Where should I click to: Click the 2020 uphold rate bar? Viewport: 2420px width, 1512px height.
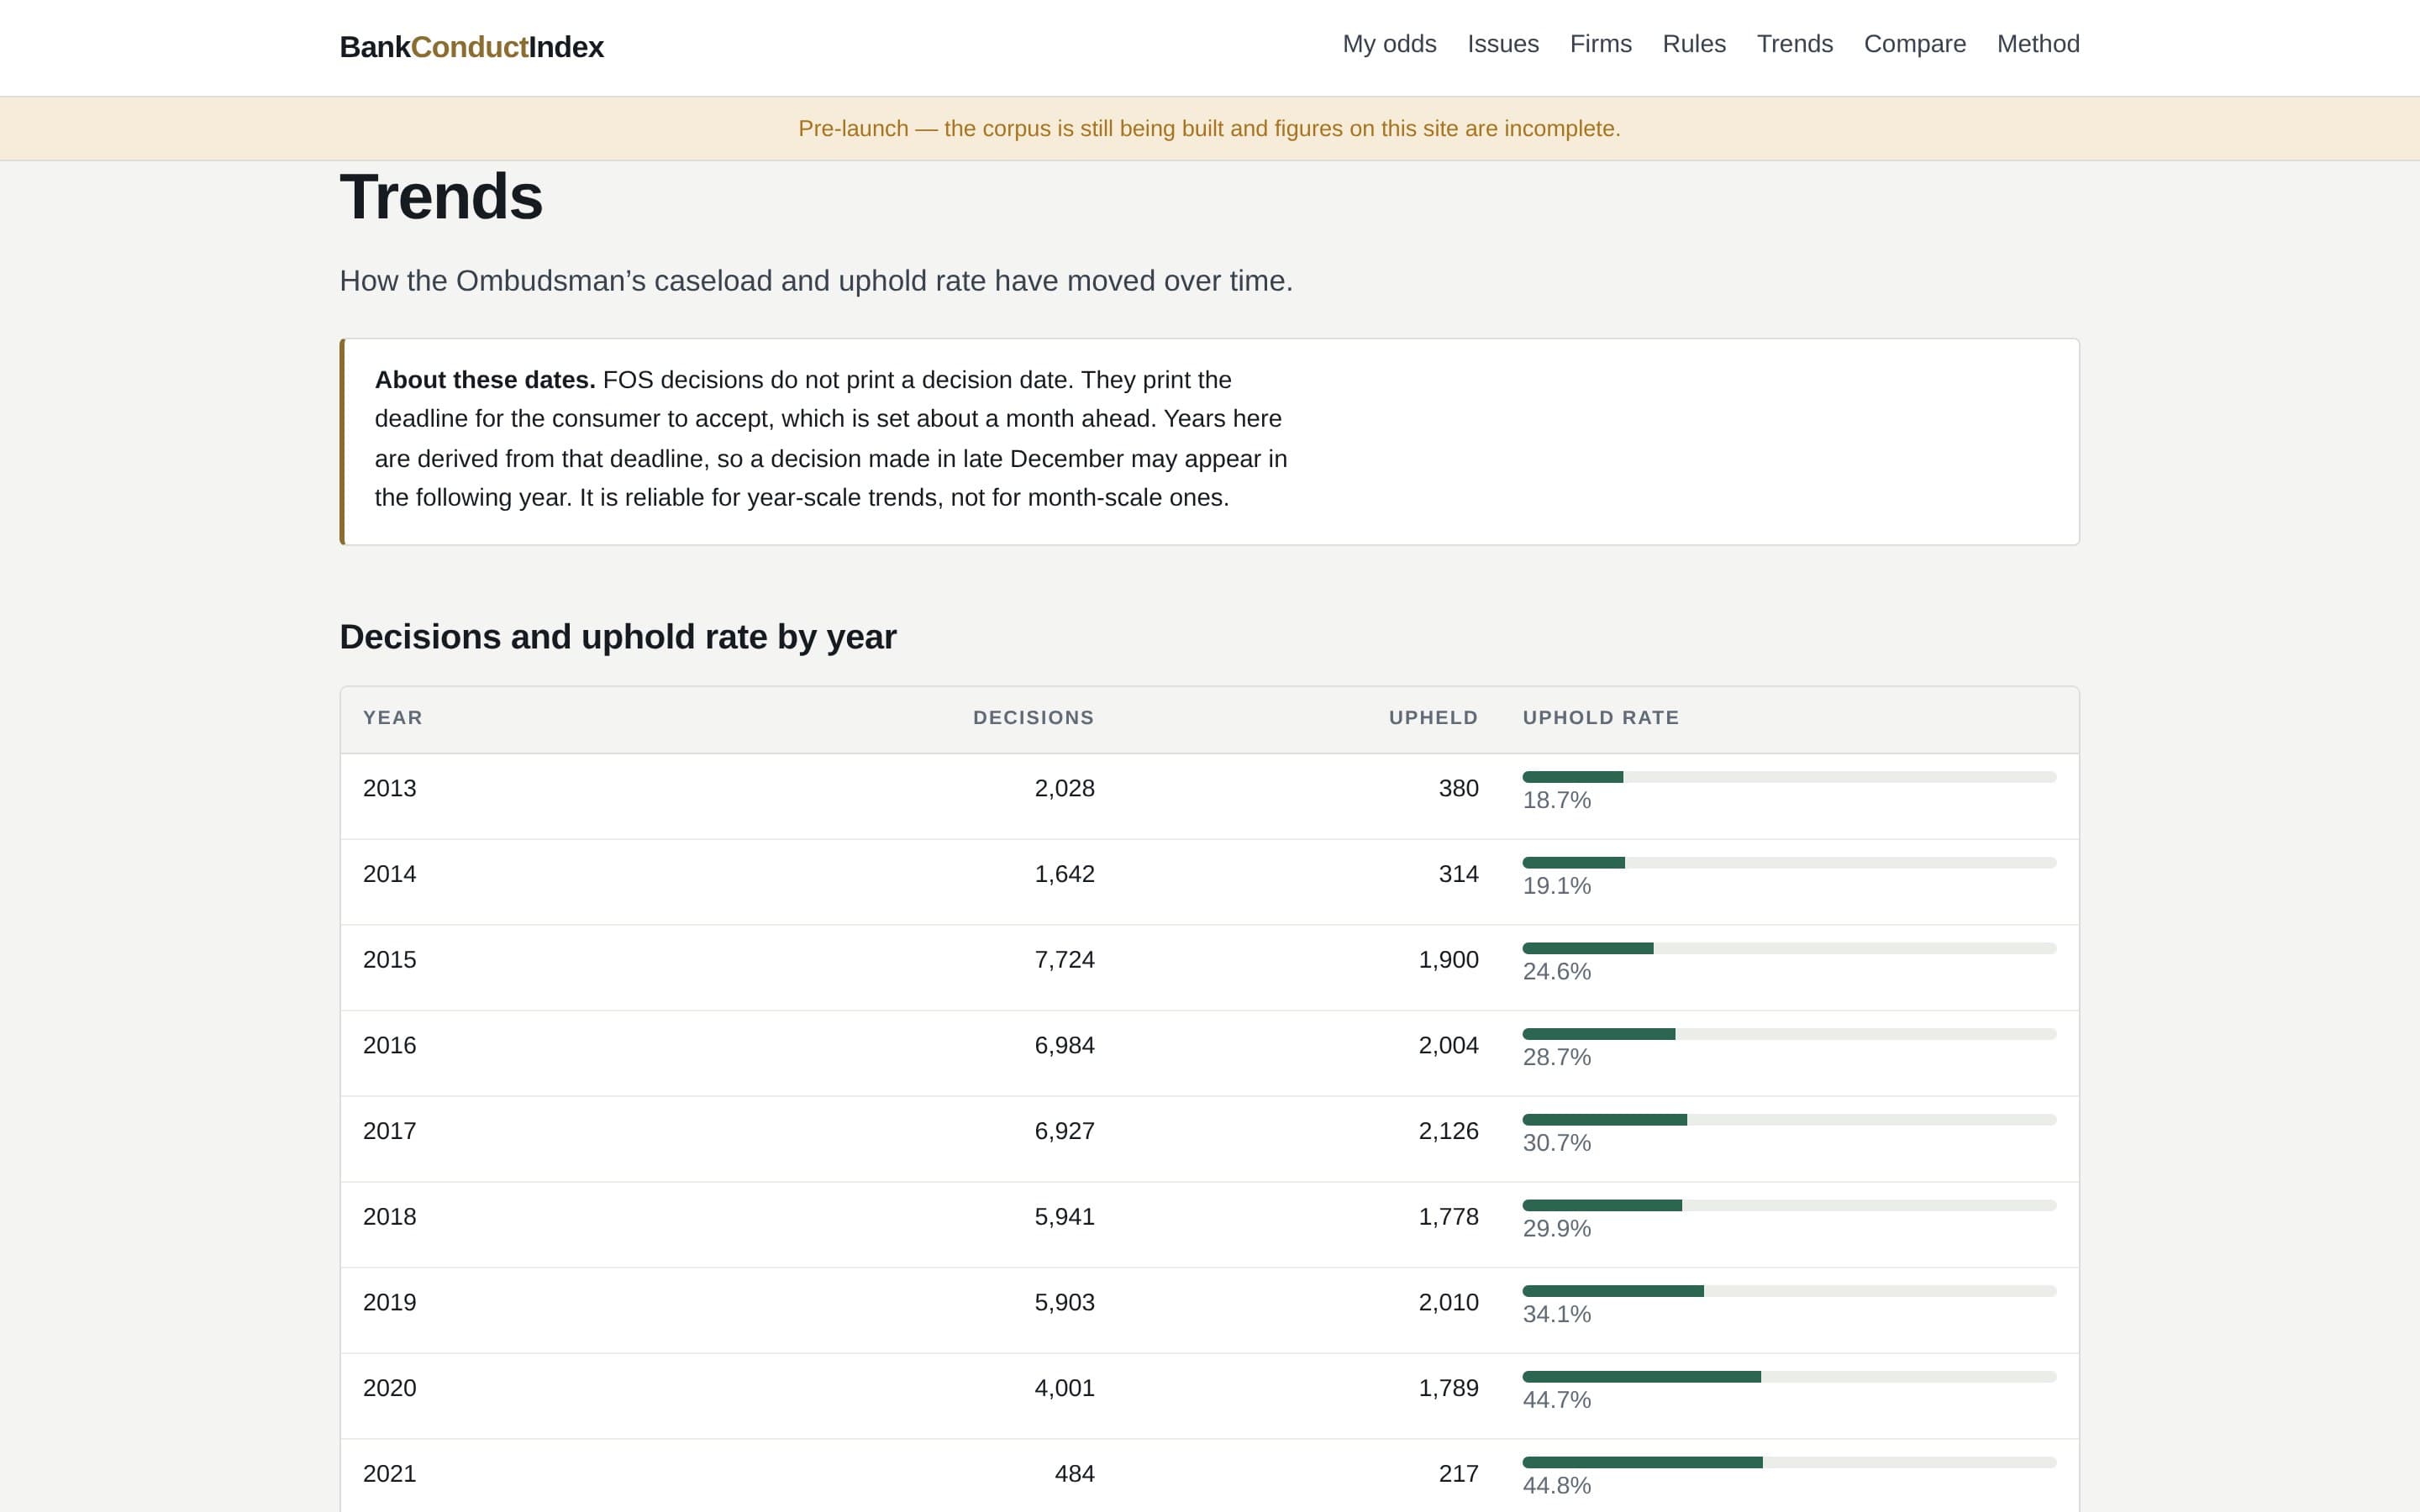click(1789, 1377)
